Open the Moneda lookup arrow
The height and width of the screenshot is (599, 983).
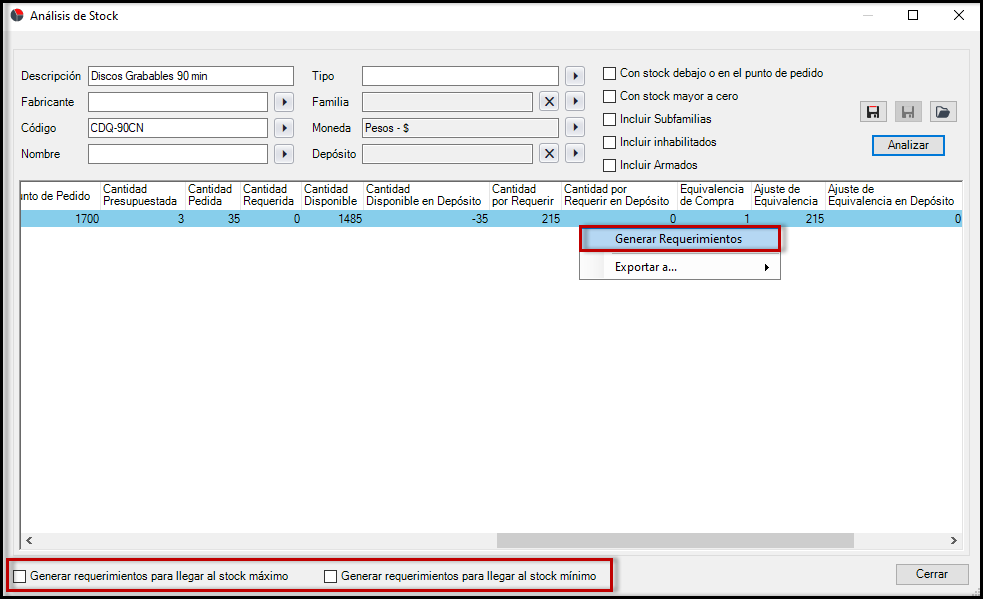[x=575, y=128]
